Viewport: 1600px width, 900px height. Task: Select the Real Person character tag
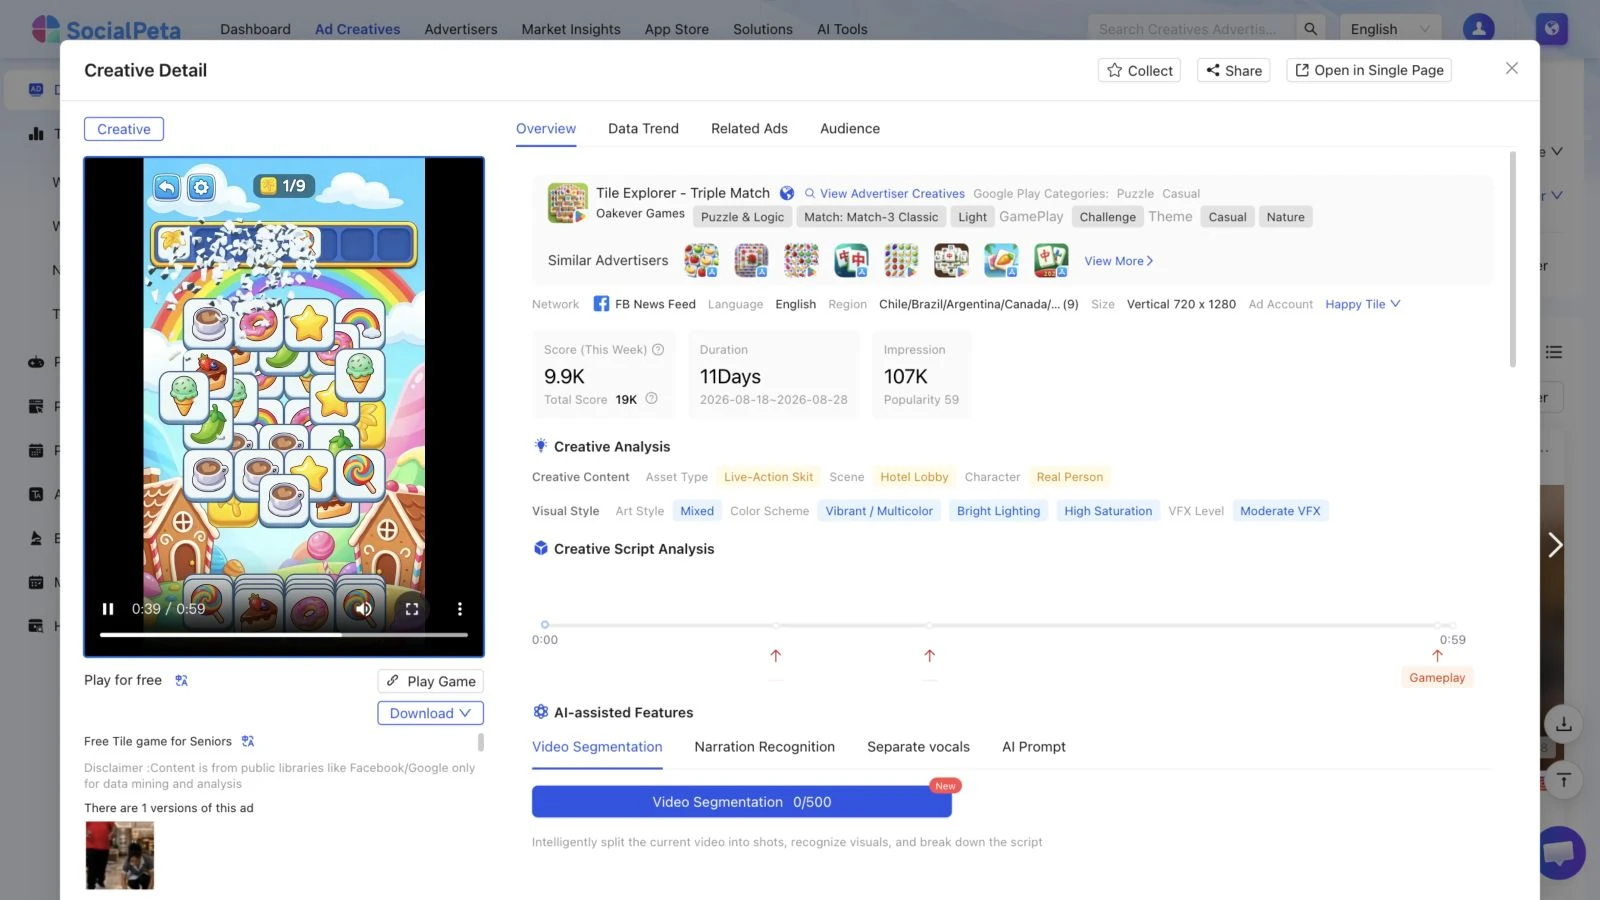click(x=1070, y=477)
